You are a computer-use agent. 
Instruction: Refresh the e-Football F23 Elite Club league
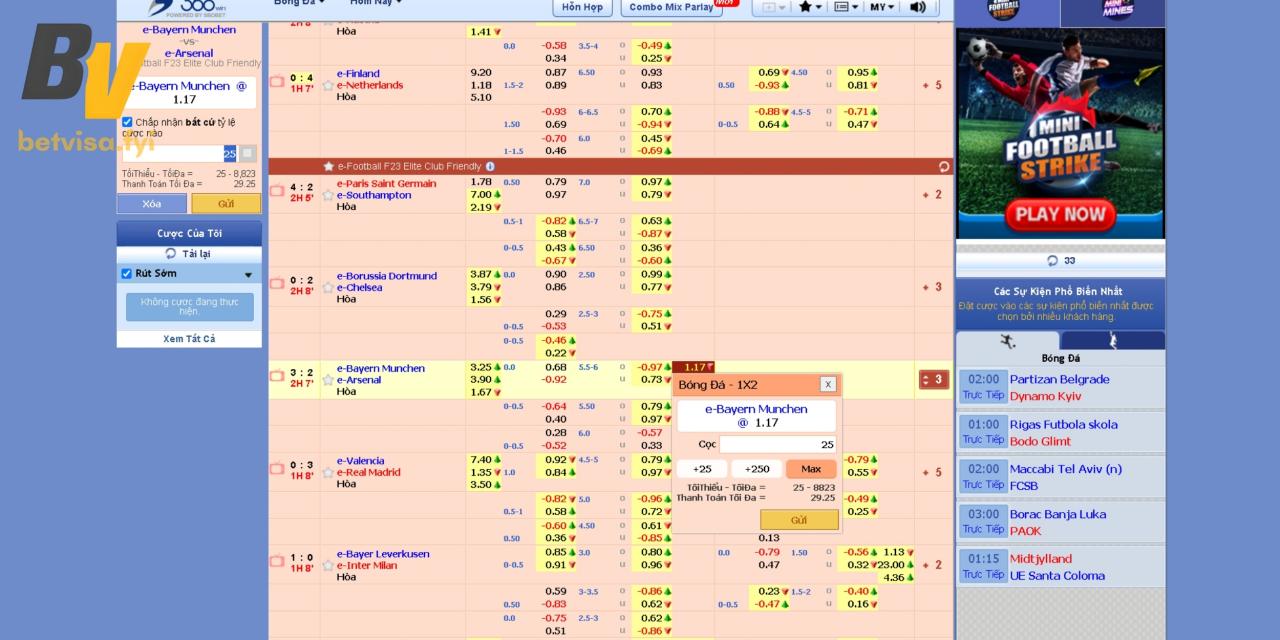click(x=944, y=167)
